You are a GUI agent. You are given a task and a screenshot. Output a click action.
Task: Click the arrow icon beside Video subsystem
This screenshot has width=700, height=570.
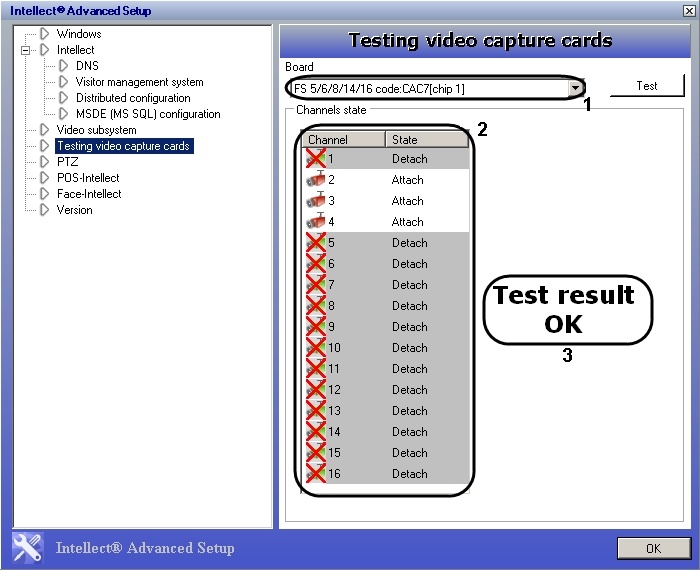pyautogui.click(x=44, y=130)
